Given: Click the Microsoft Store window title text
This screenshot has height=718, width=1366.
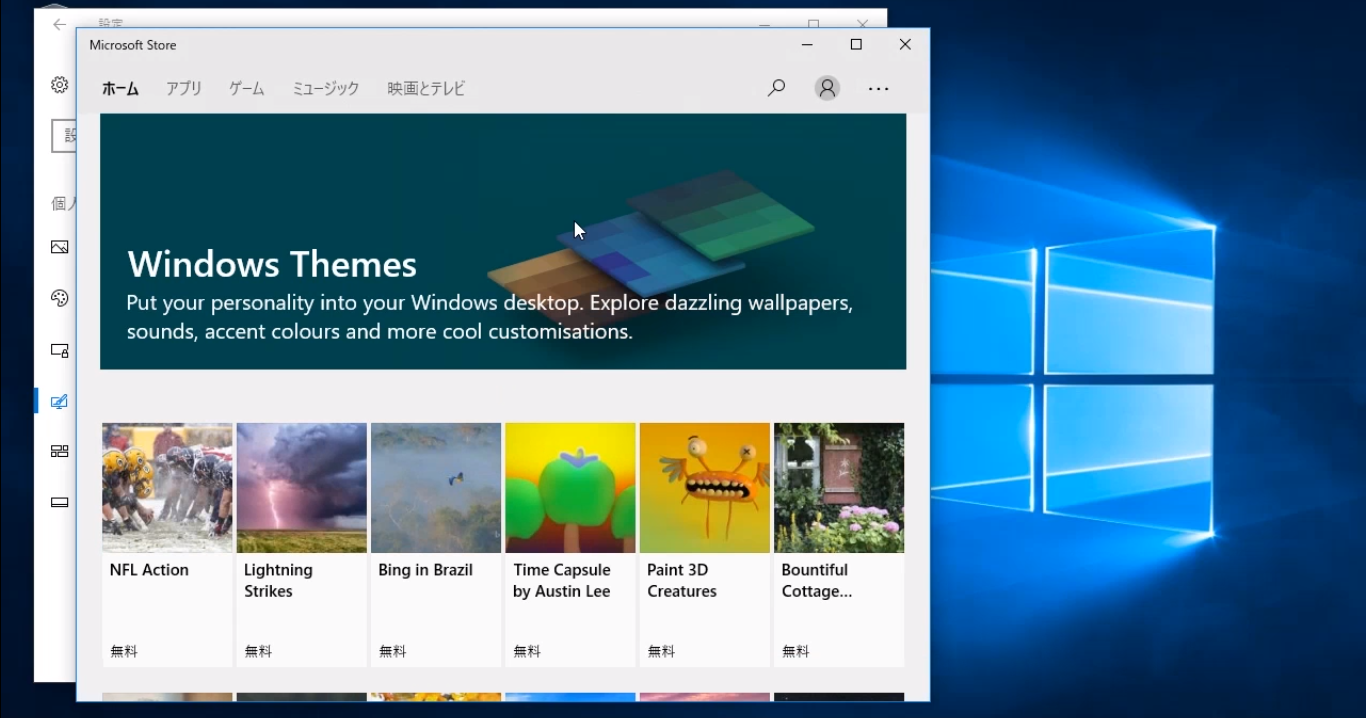Looking at the screenshot, I should 133,45.
